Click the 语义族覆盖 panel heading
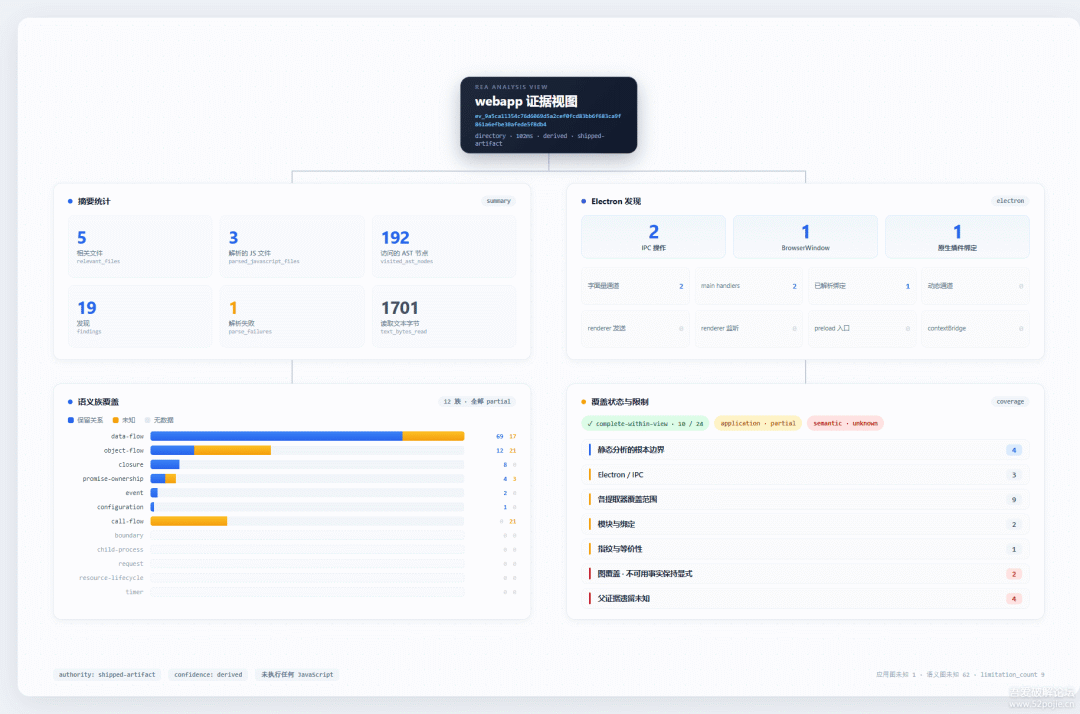 pyautogui.click(x=98, y=401)
